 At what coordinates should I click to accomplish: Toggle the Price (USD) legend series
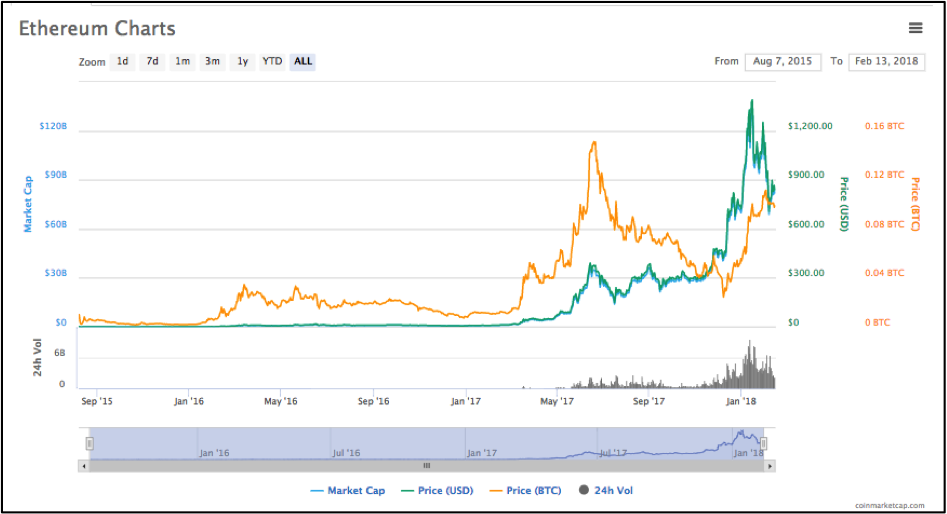pyautogui.click(x=437, y=490)
